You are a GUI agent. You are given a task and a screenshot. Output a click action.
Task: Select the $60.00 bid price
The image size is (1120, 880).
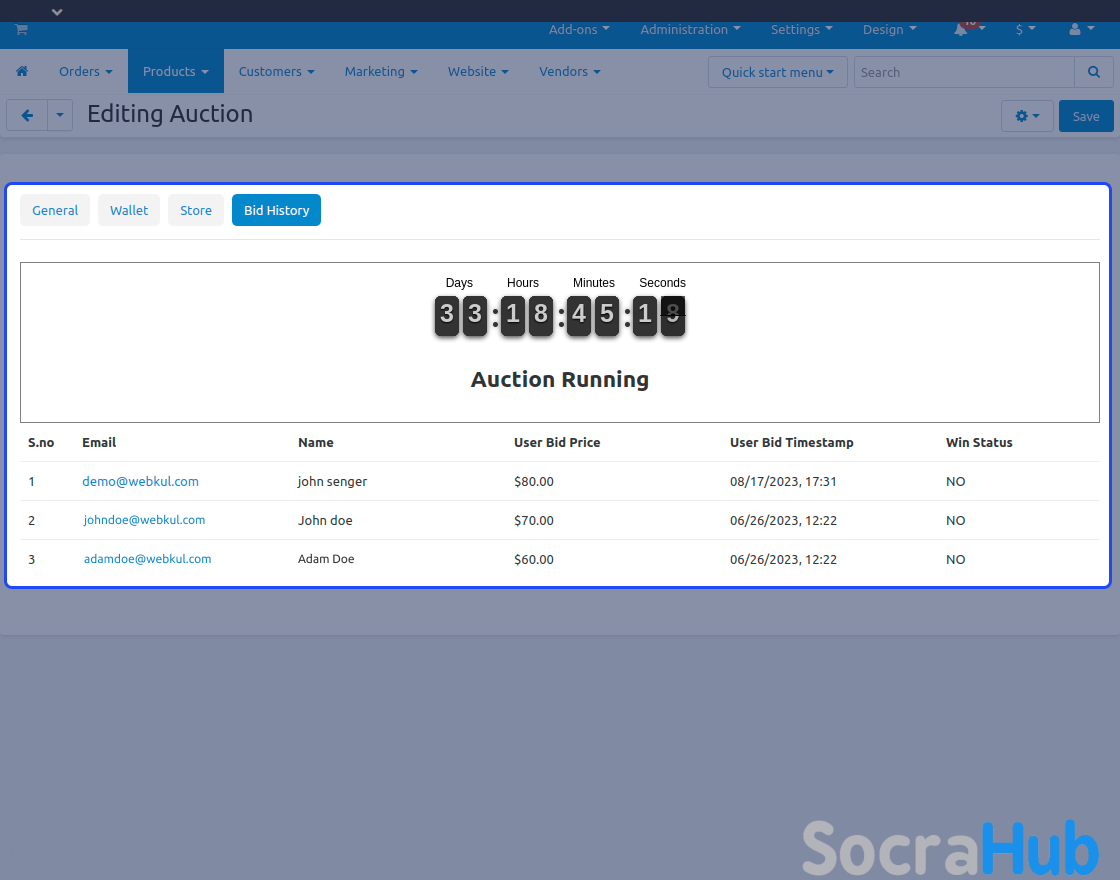coord(534,559)
